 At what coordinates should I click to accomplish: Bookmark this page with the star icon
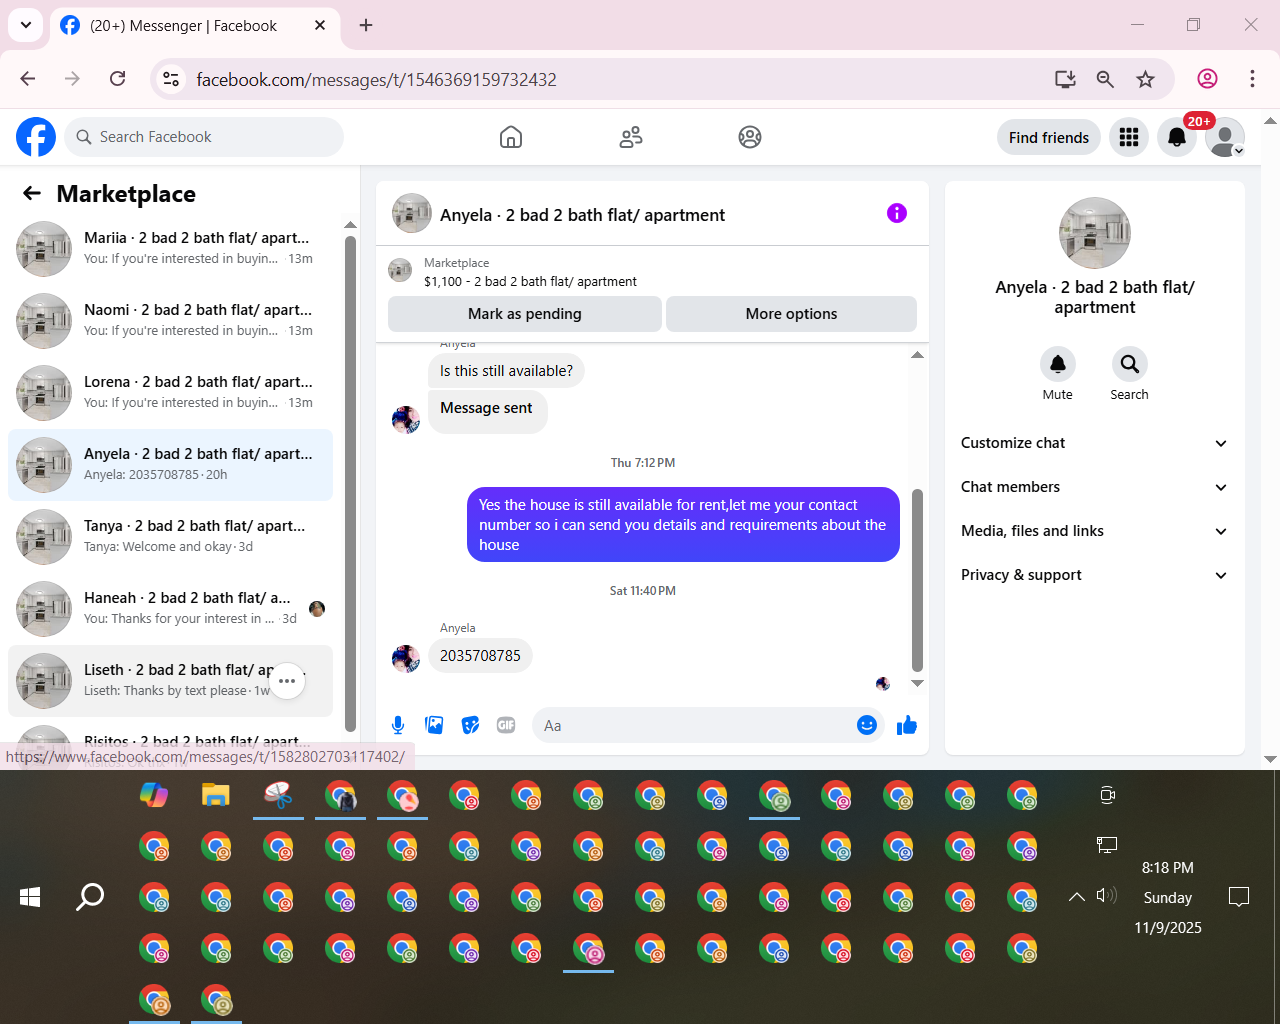[x=1146, y=79]
